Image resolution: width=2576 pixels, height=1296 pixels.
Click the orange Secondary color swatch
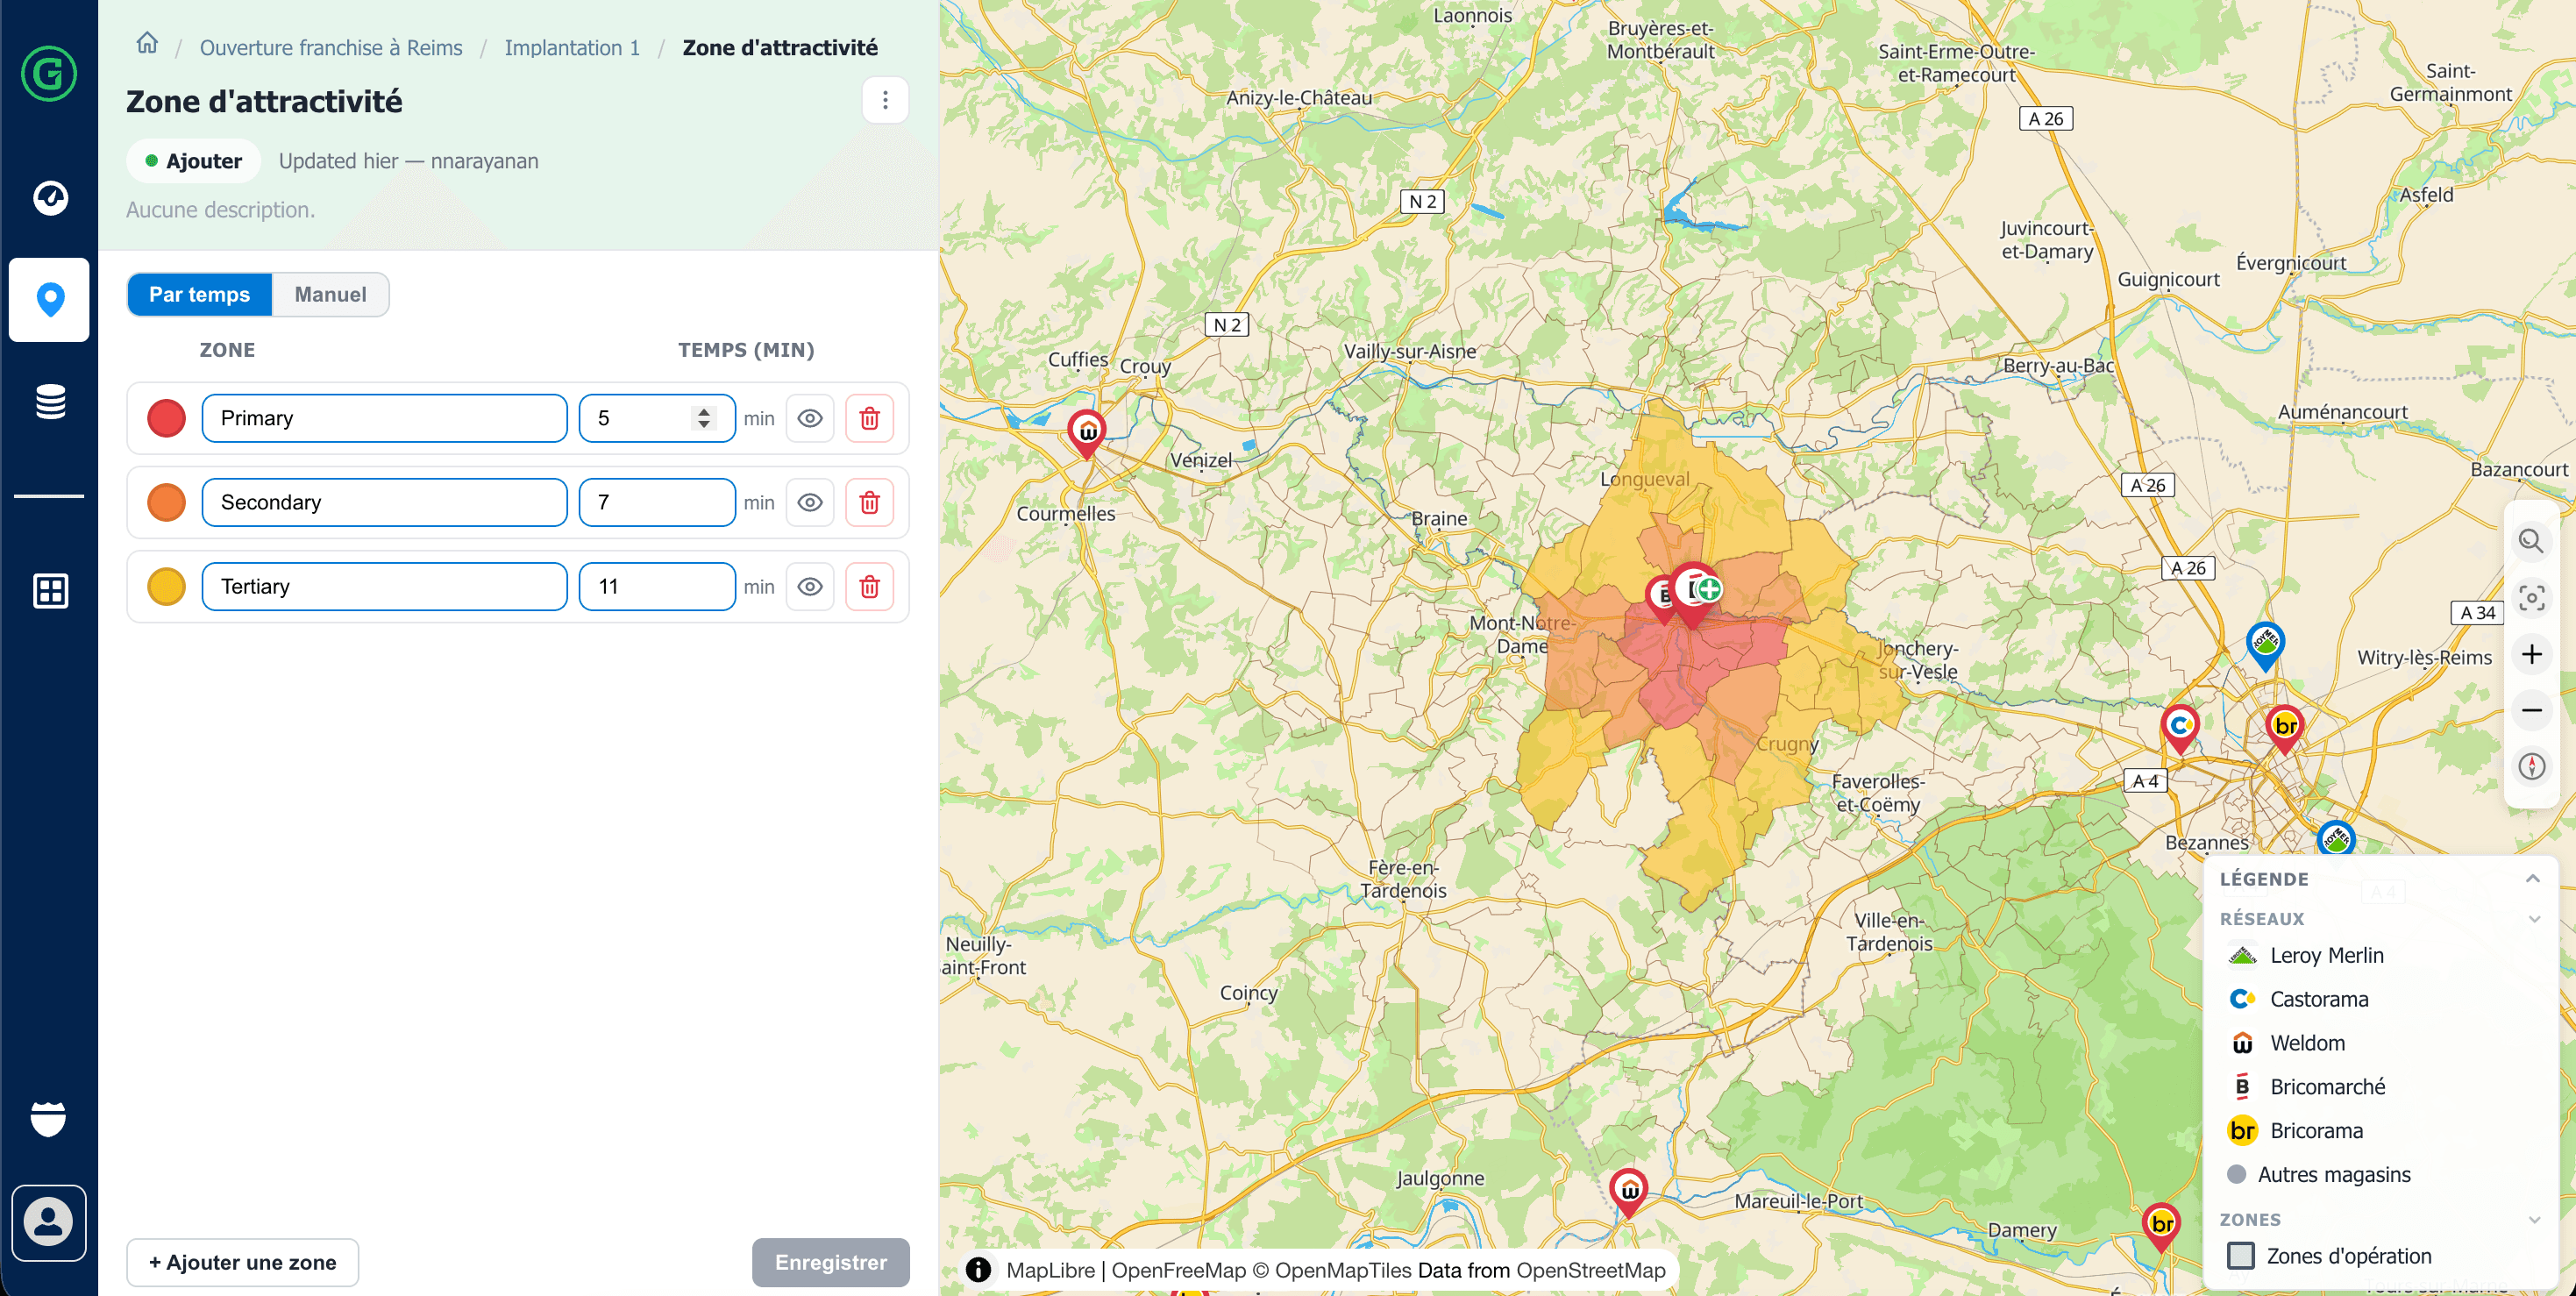(166, 502)
